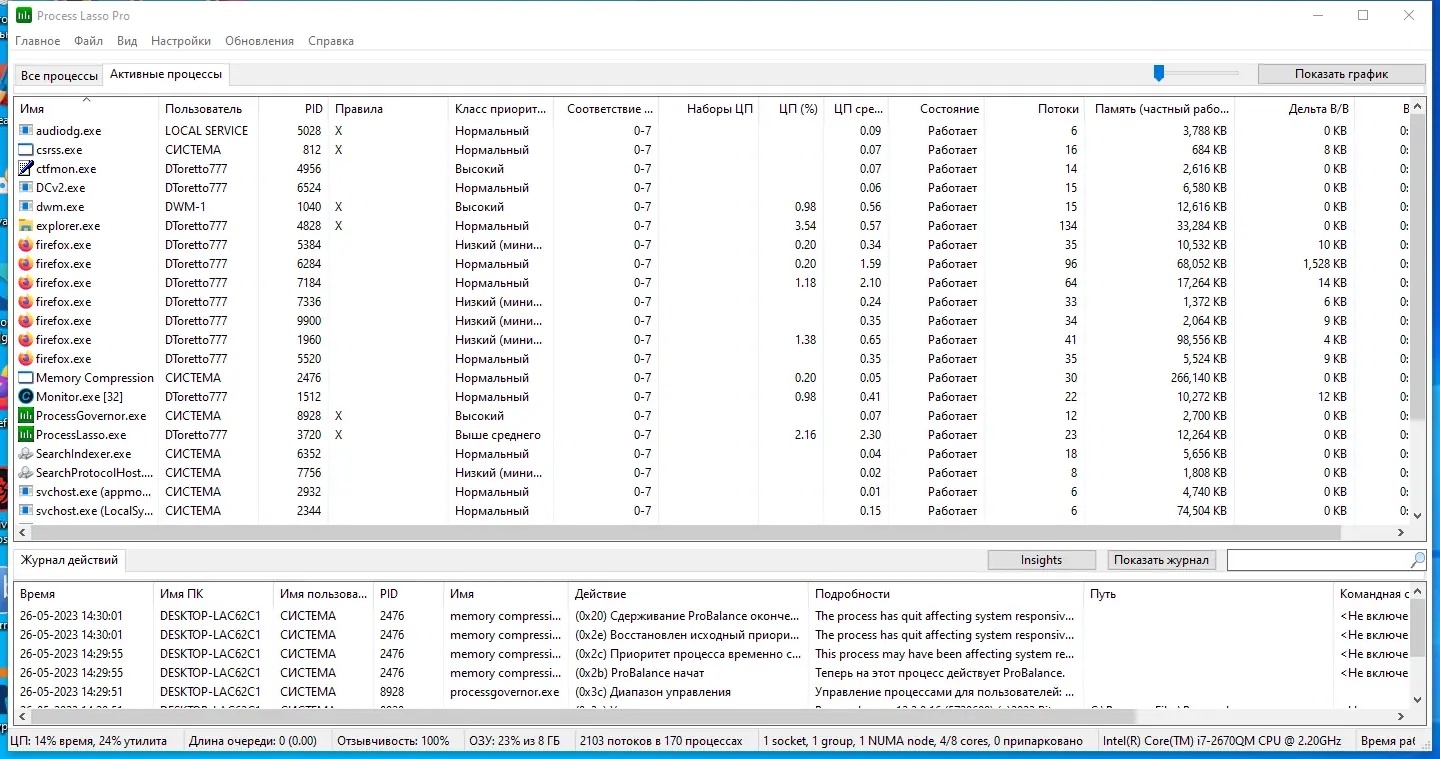Click the process list horizontal scrollbar right arrow
This screenshot has height=759, width=1440.
point(1400,533)
